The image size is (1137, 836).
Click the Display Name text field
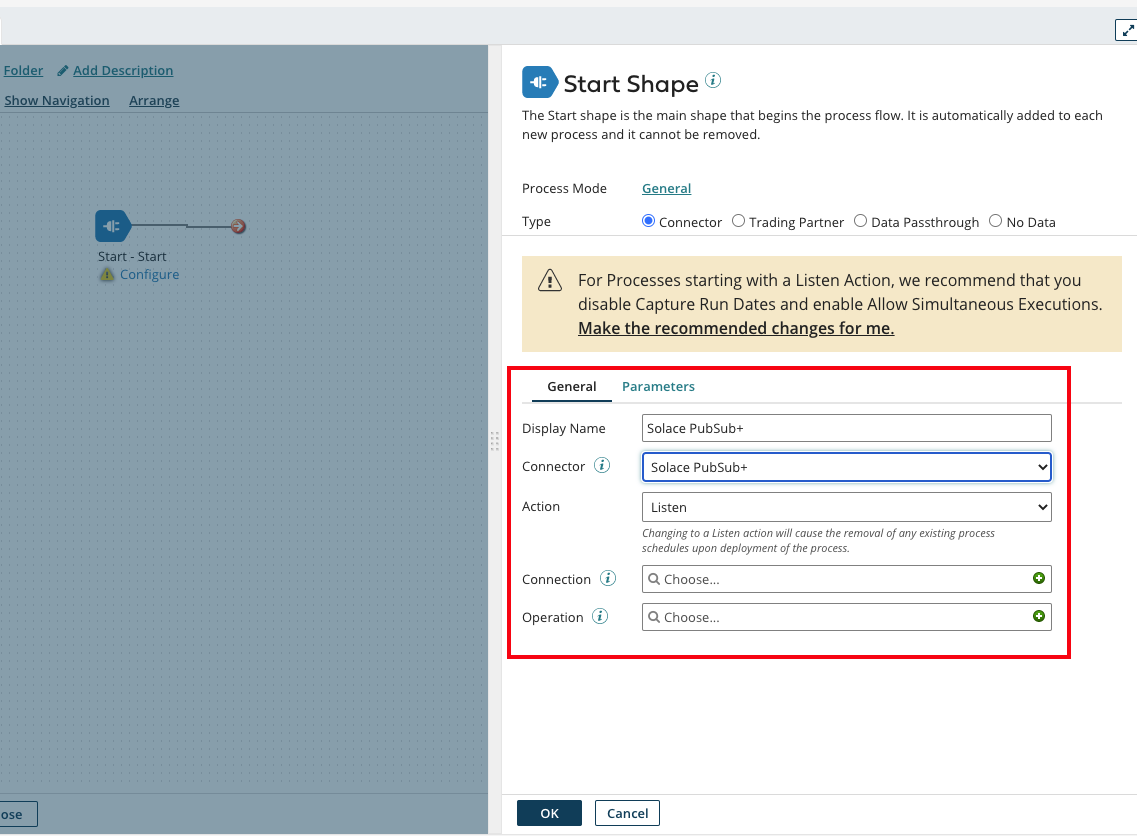846,428
